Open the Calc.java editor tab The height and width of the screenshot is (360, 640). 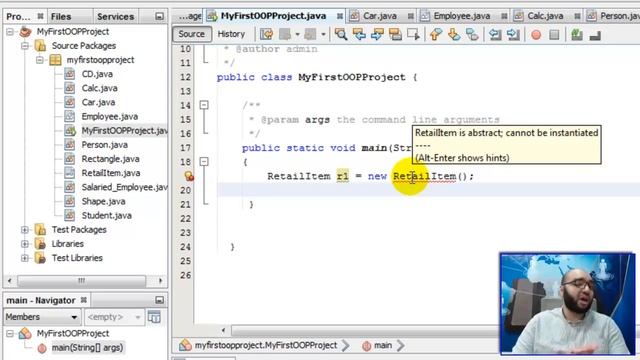pyautogui.click(x=545, y=16)
